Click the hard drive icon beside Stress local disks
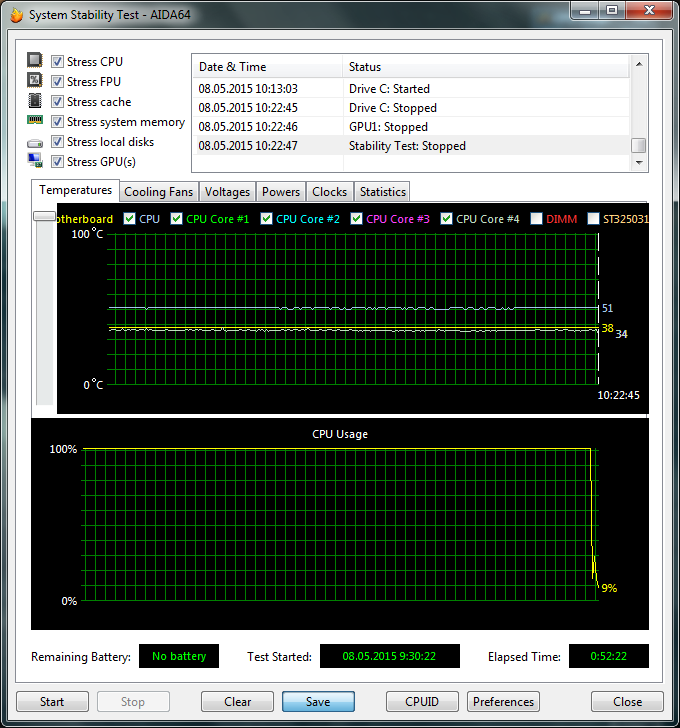The width and height of the screenshot is (680, 728). (x=35, y=143)
